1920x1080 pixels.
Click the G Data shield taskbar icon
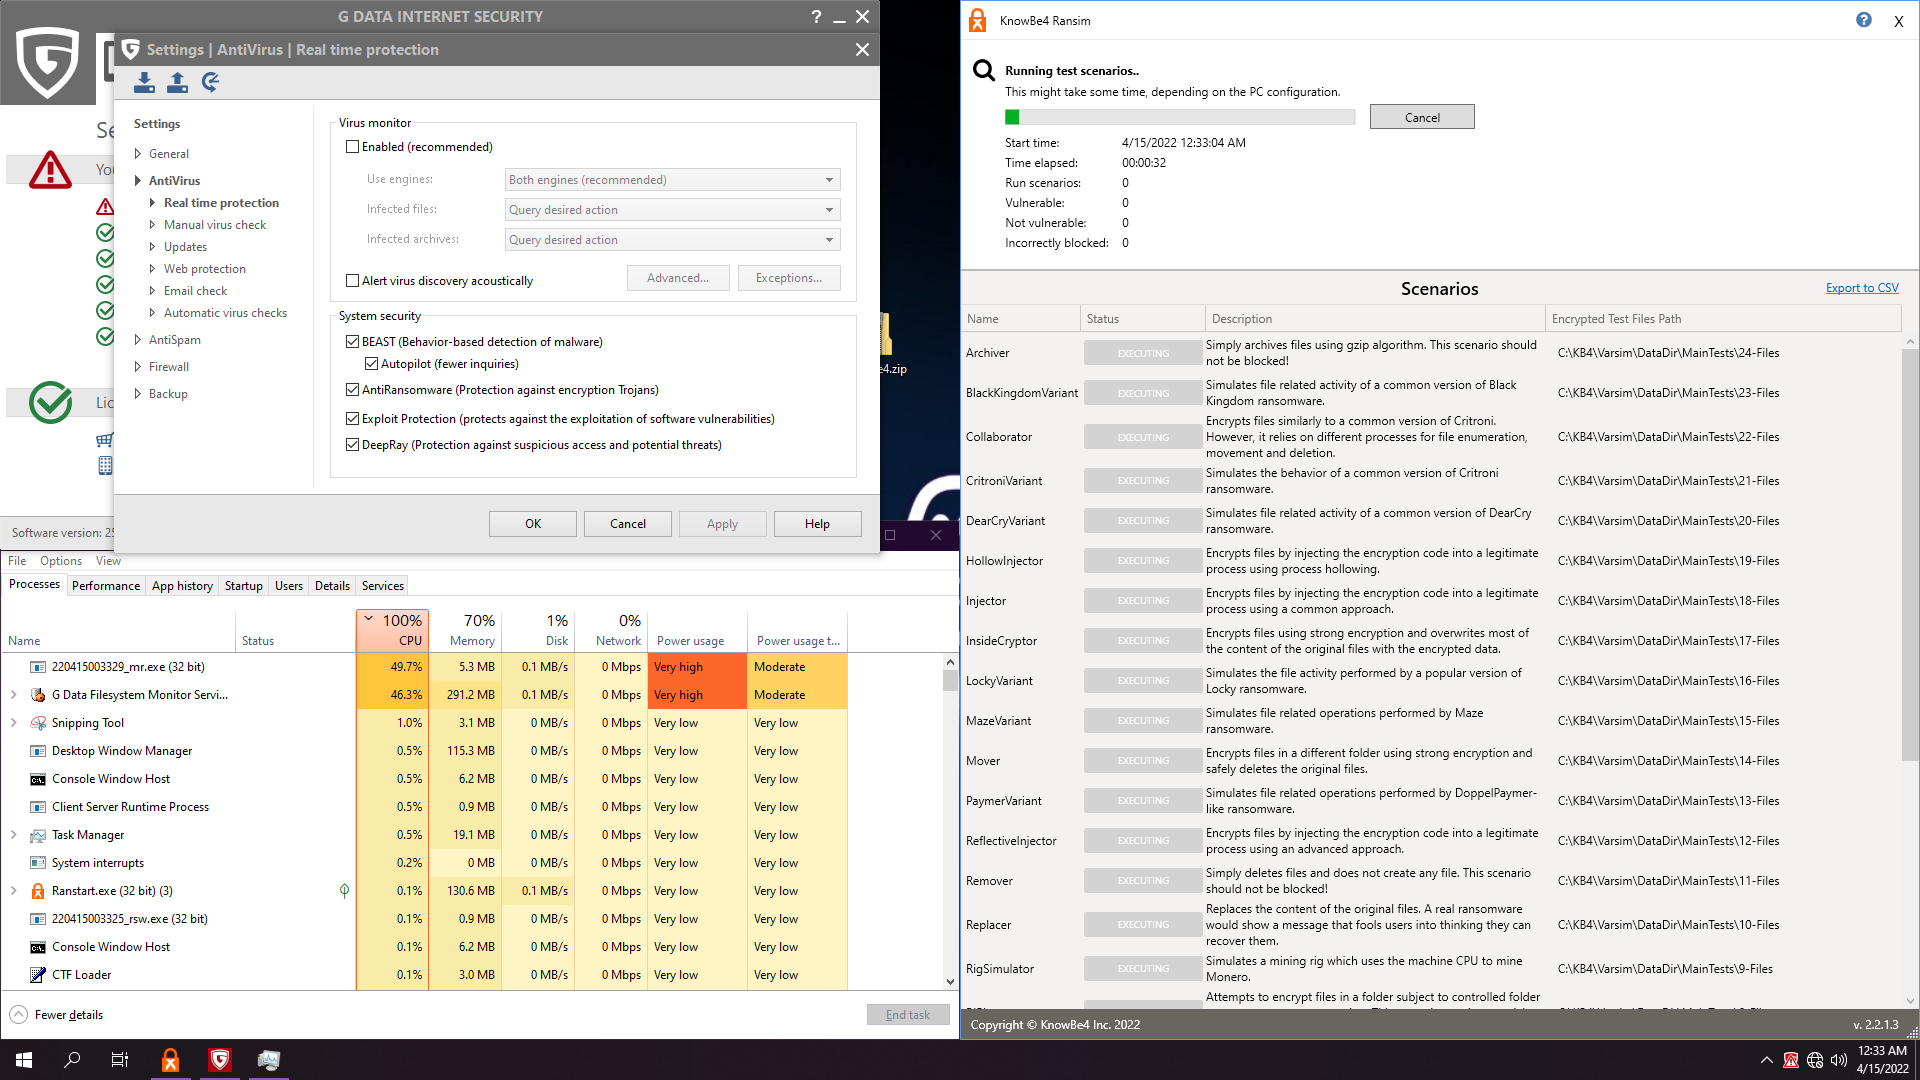(x=220, y=1060)
